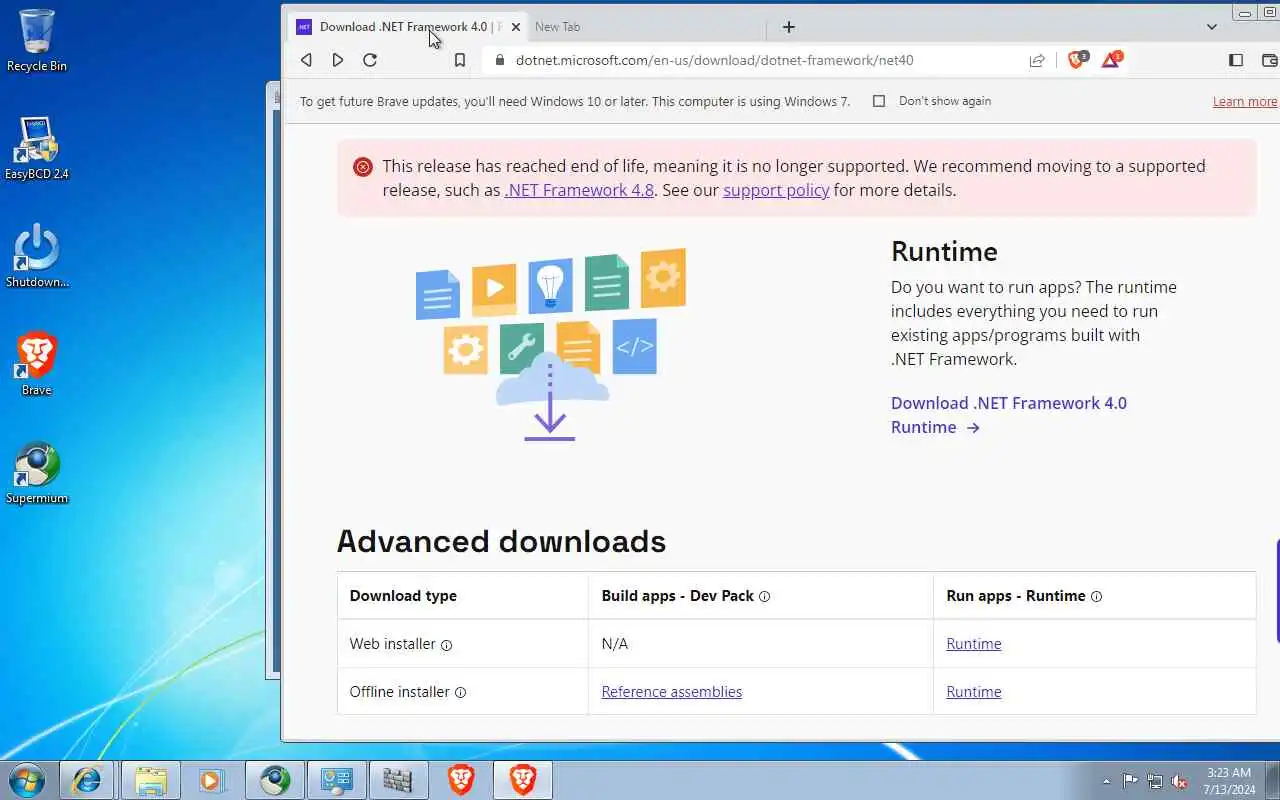
Task: Open Brave Rewards triangle icon
Action: [1111, 60]
